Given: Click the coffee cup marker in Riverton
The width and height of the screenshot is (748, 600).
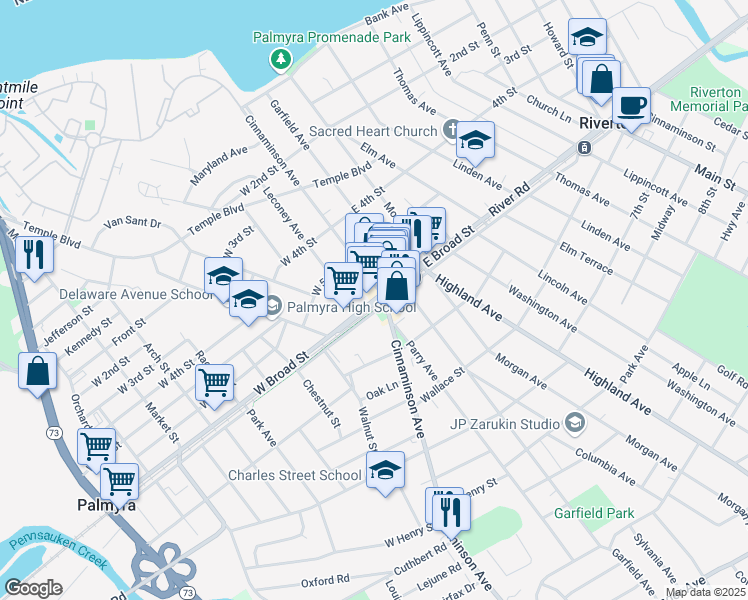Looking at the screenshot, I should (631, 109).
